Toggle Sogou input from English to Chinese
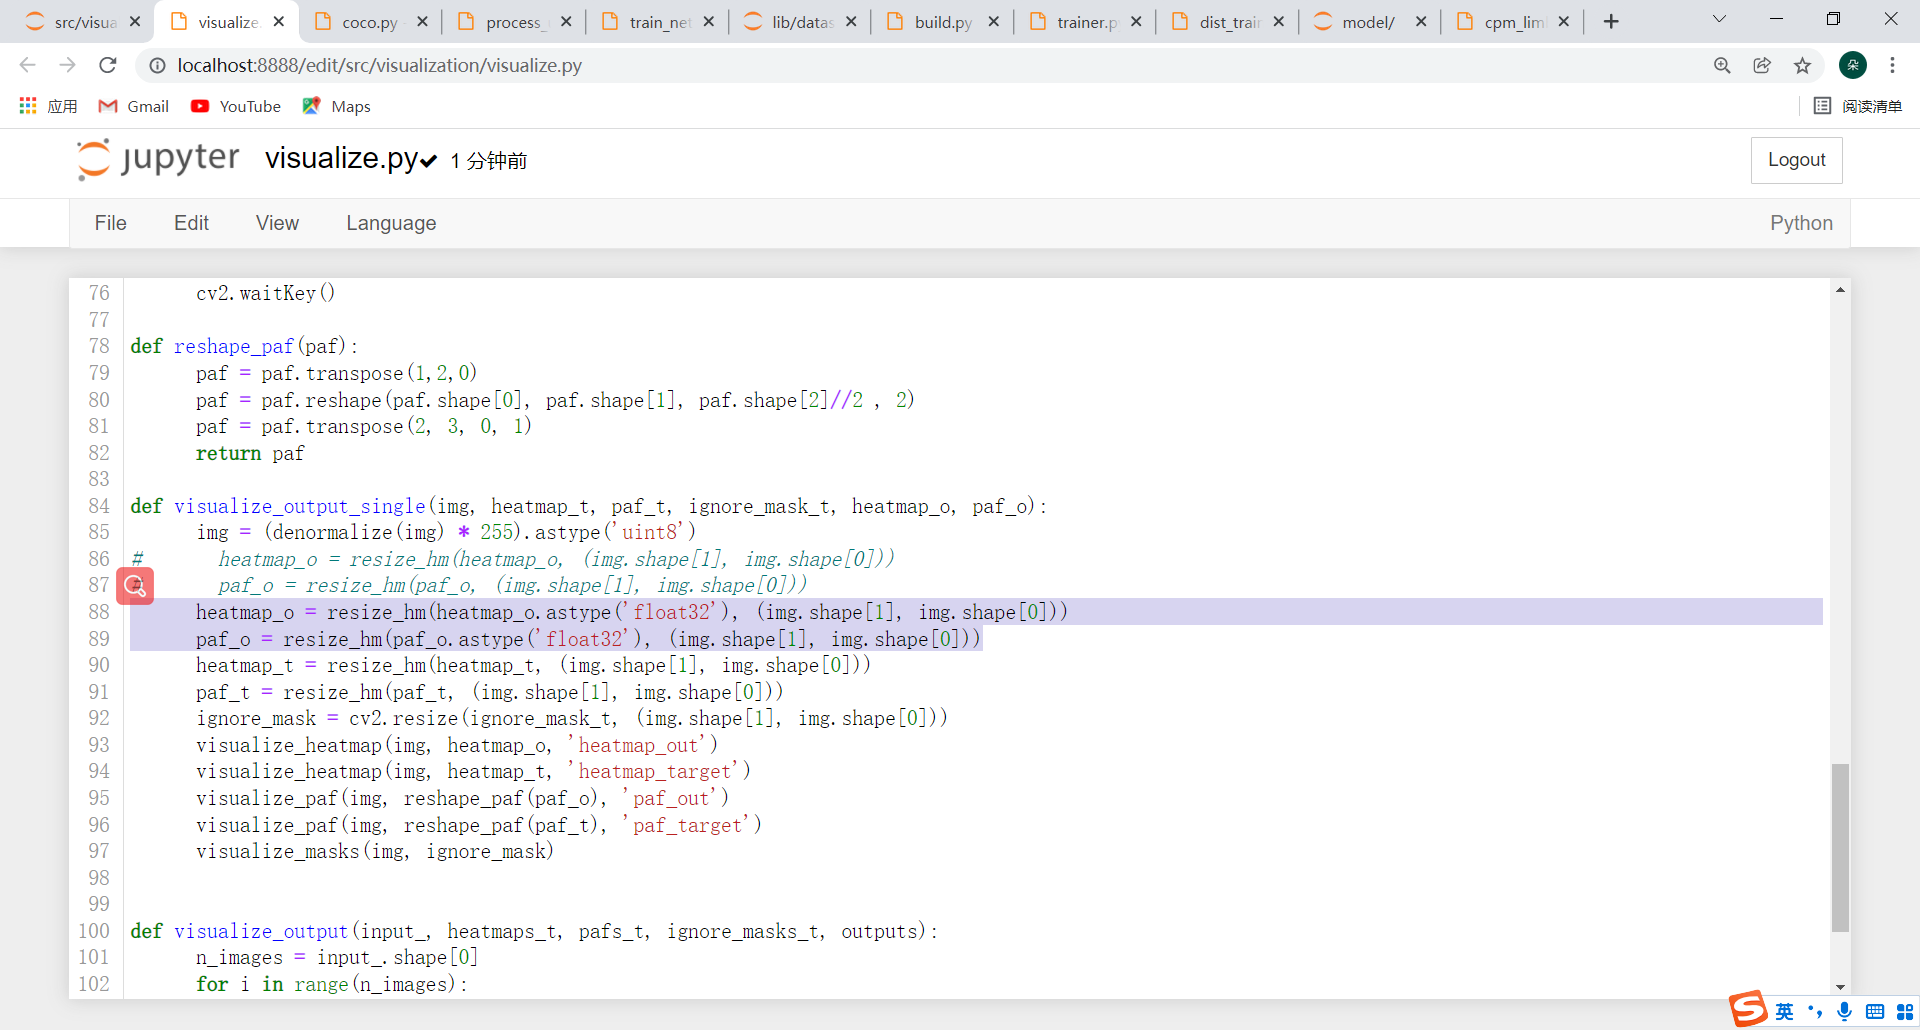Viewport: 1920px width, 1030px height. point(1786,1012)
